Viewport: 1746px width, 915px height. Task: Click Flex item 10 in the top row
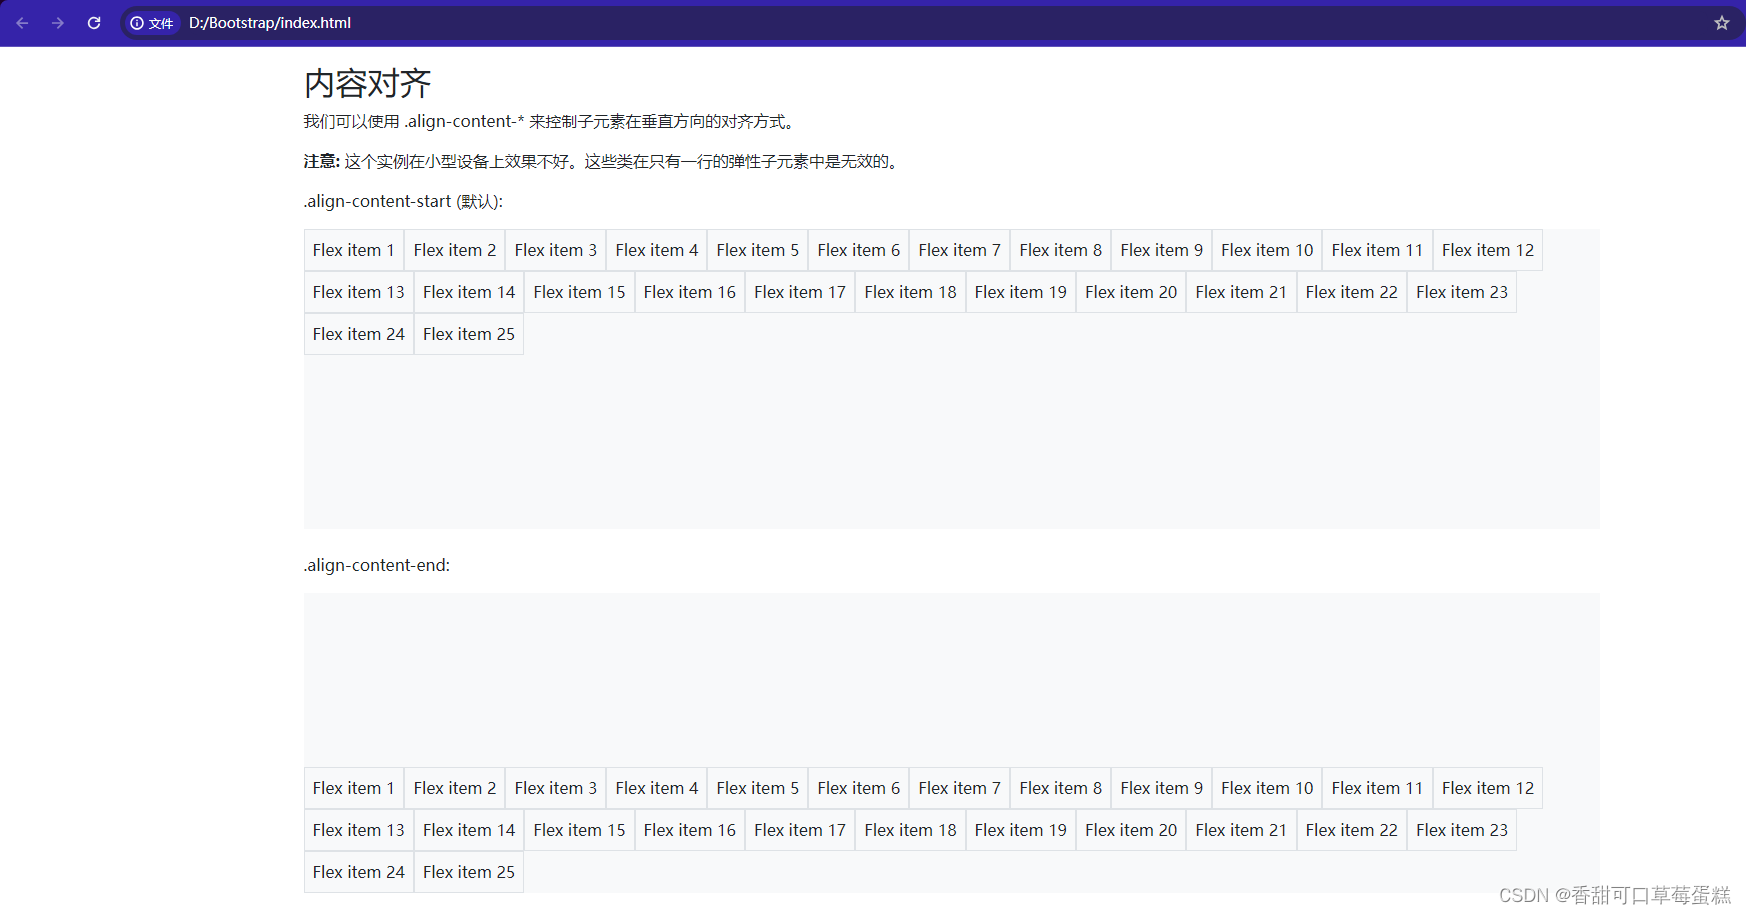coord(1266,250)
